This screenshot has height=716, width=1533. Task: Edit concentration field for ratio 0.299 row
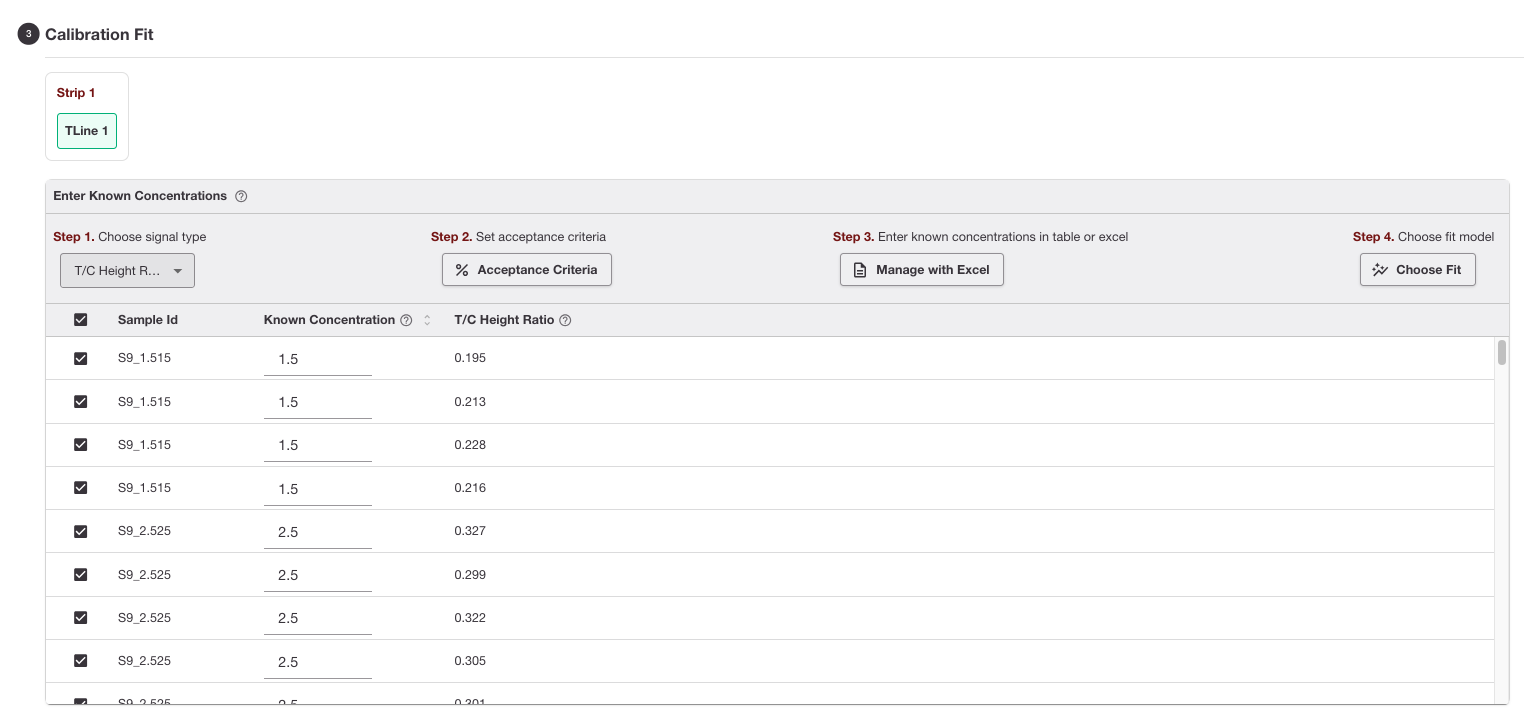click(318, 575)
